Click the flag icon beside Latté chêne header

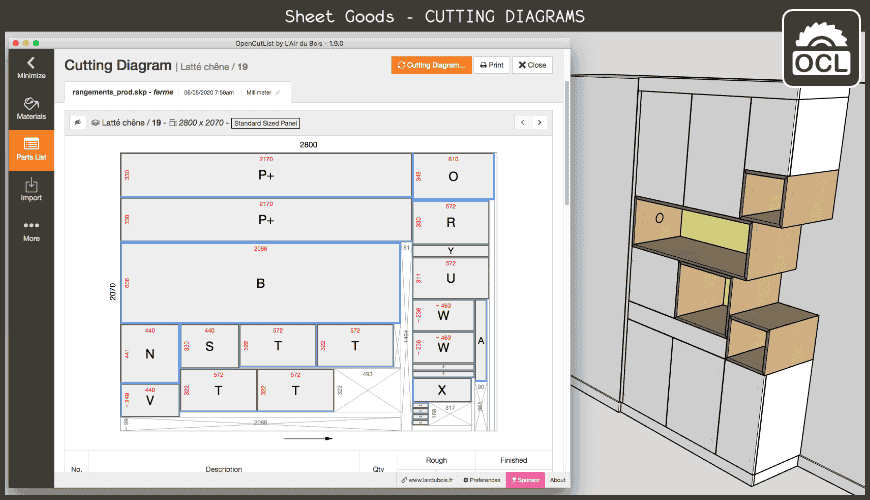click(78, 123)
